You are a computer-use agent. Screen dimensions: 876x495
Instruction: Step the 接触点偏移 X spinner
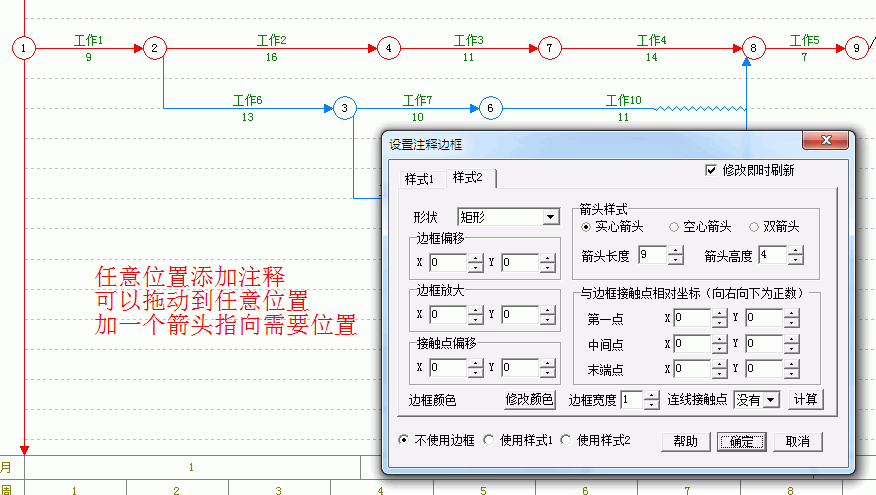475,367
